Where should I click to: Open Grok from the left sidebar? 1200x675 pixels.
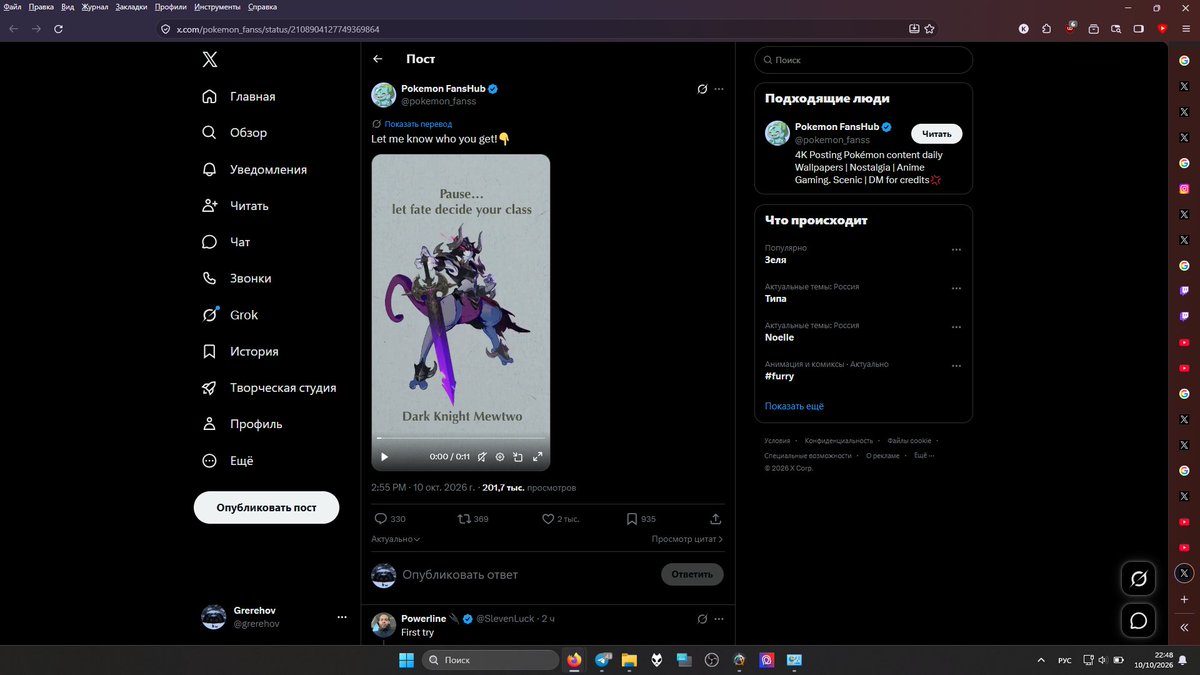[230, 315]
